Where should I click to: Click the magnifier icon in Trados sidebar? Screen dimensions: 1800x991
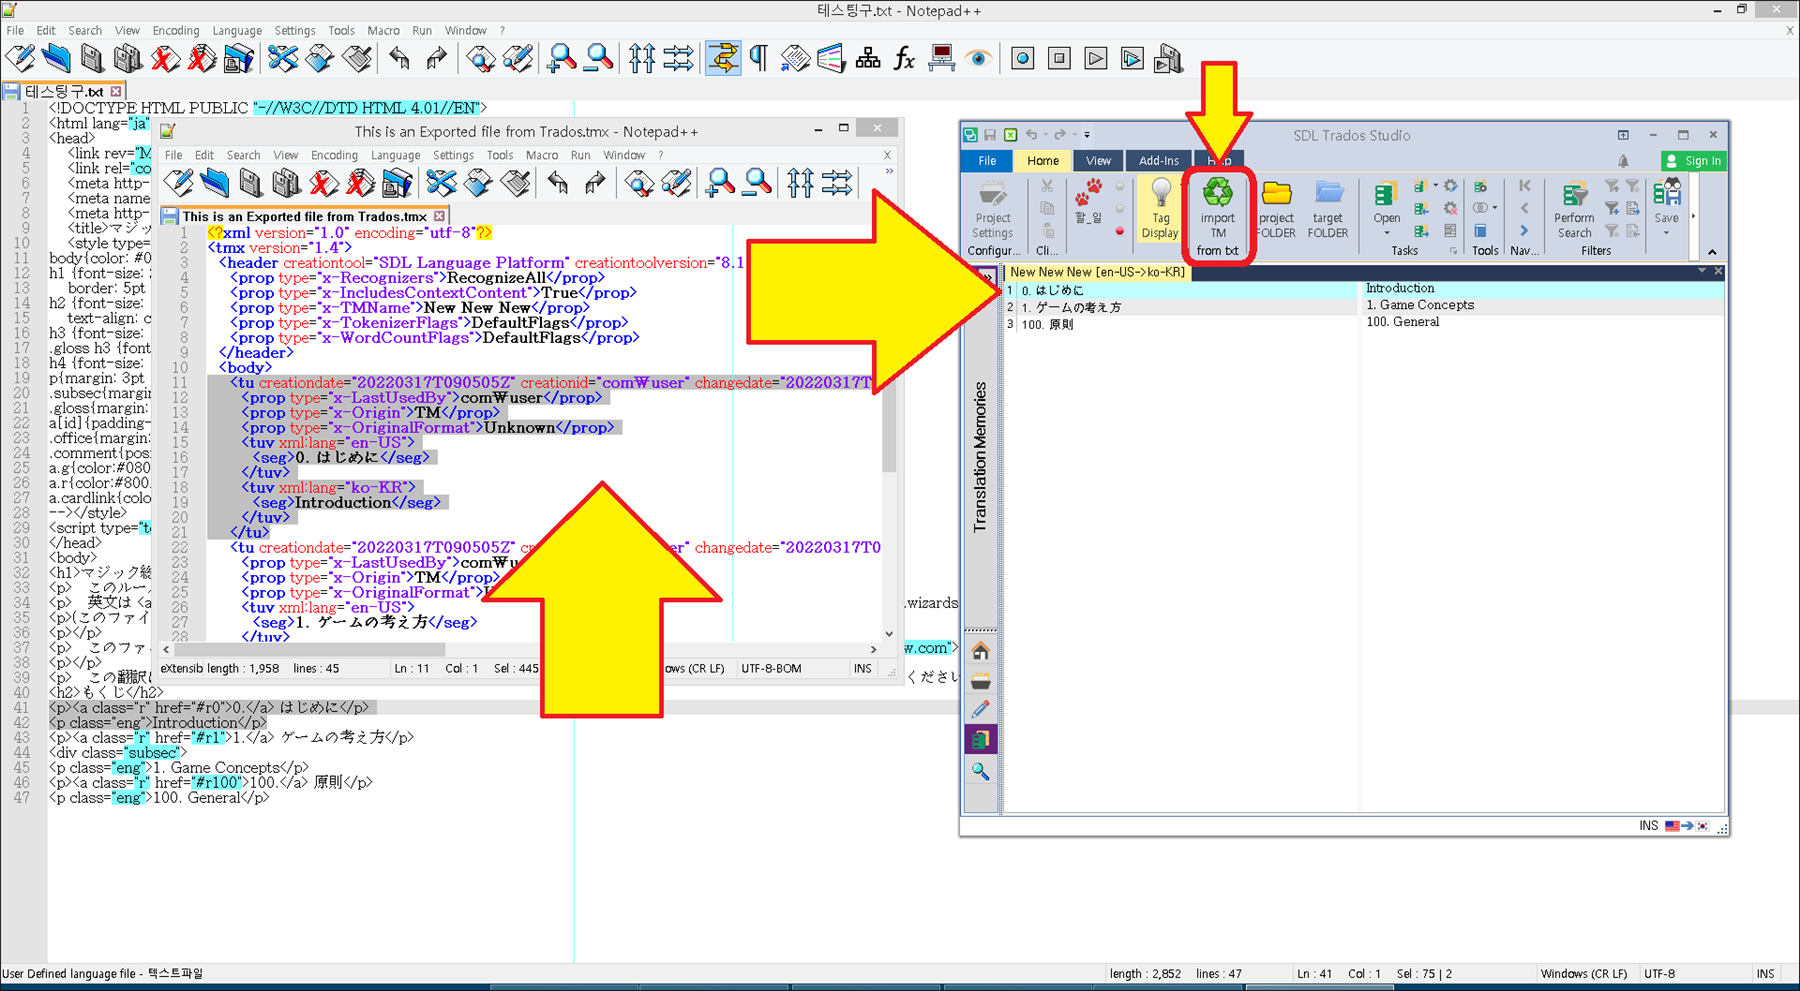pos(980,771)
